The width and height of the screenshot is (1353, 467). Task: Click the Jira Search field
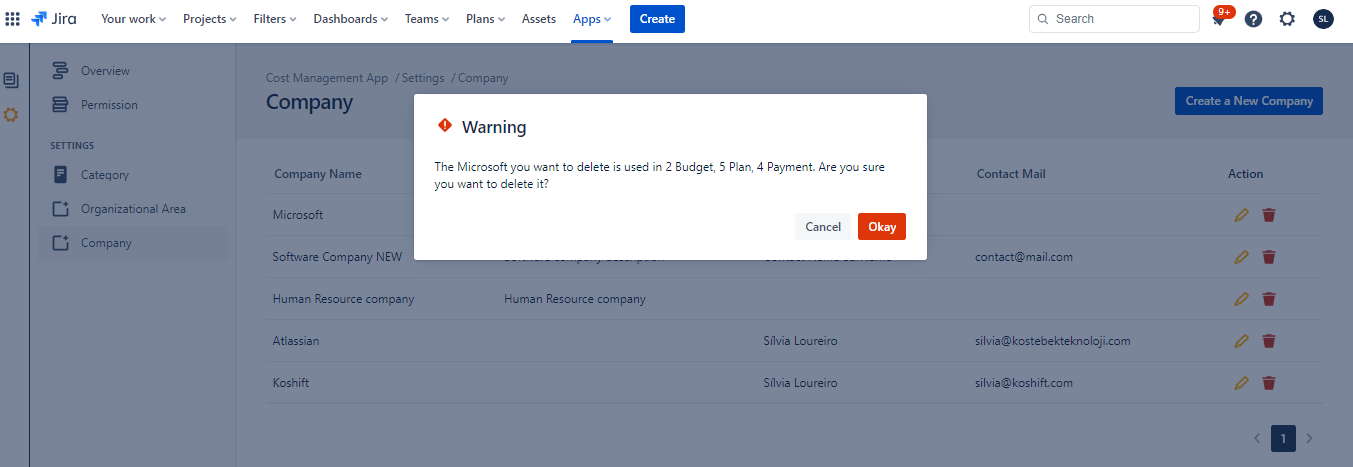pyautogui.click(x=1114, y=19)
